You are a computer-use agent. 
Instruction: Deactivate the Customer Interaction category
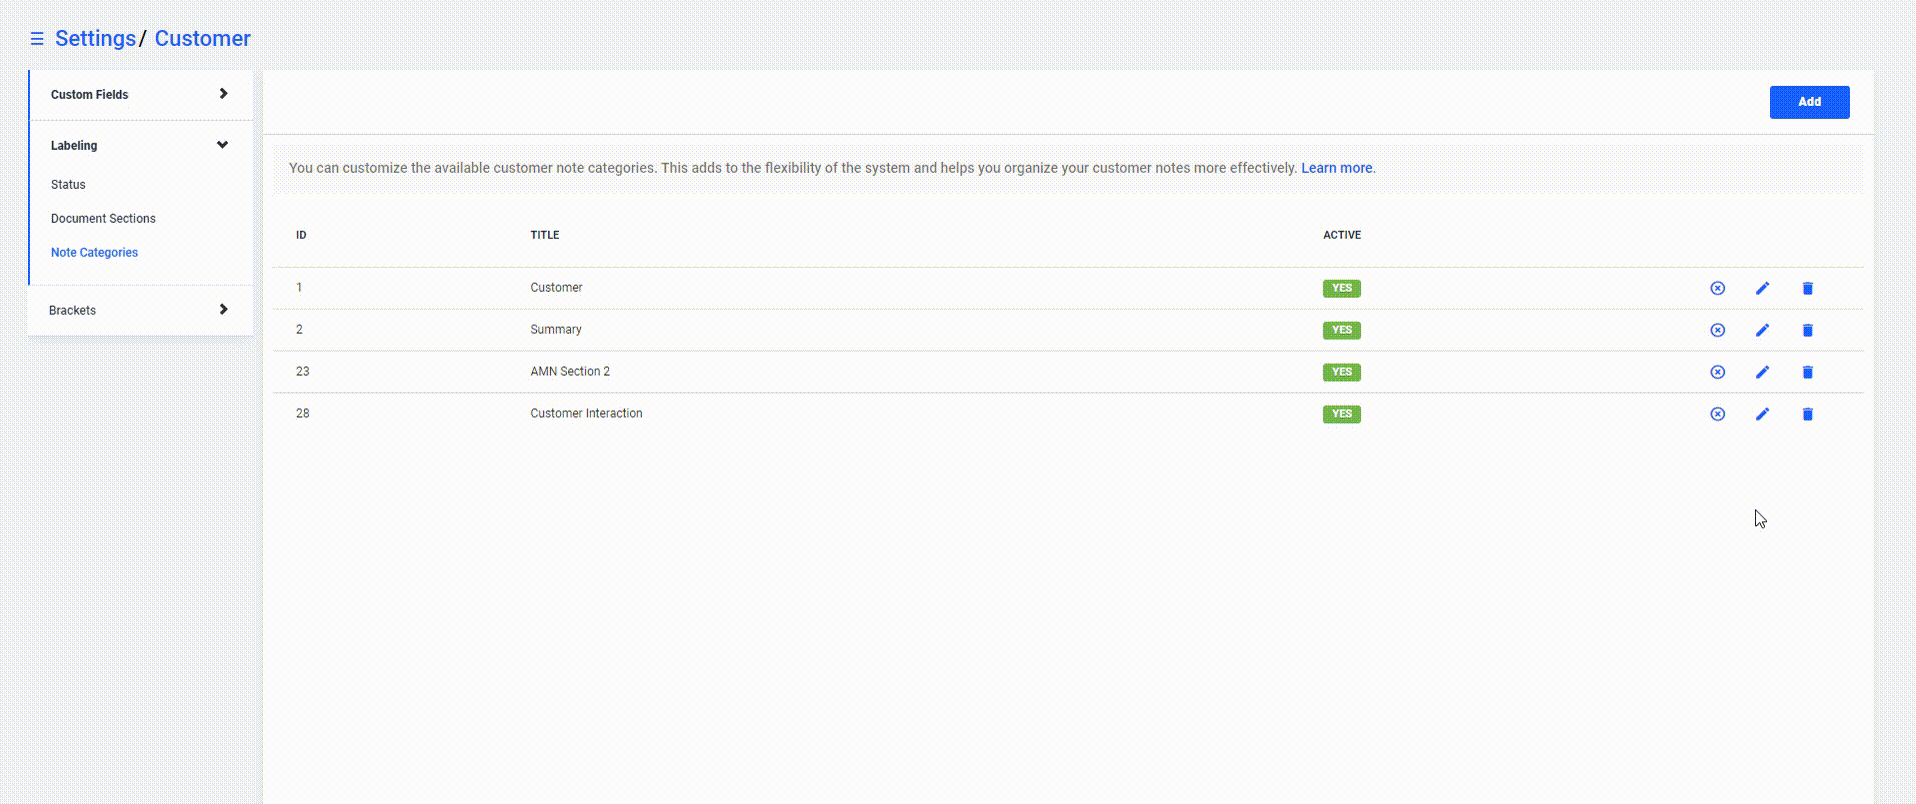(1717, 414)
